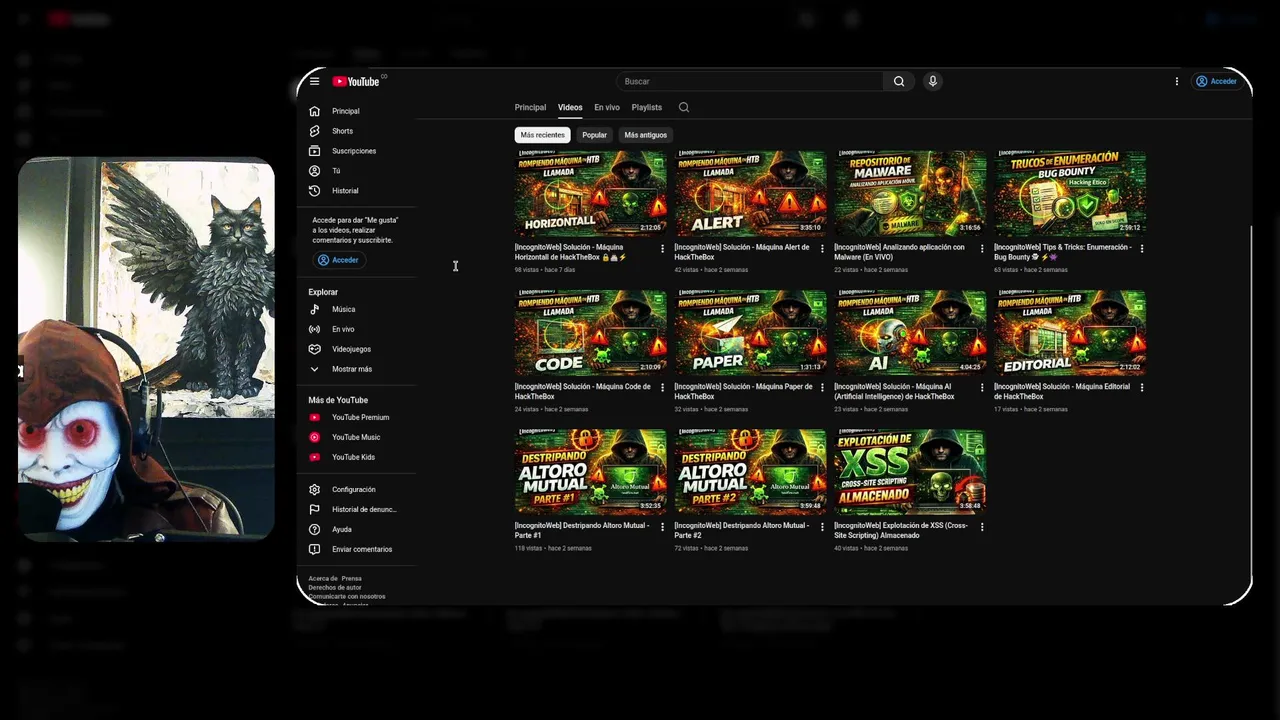
Task: Open options menu for Horizontall video
Action: coord(662,248)
